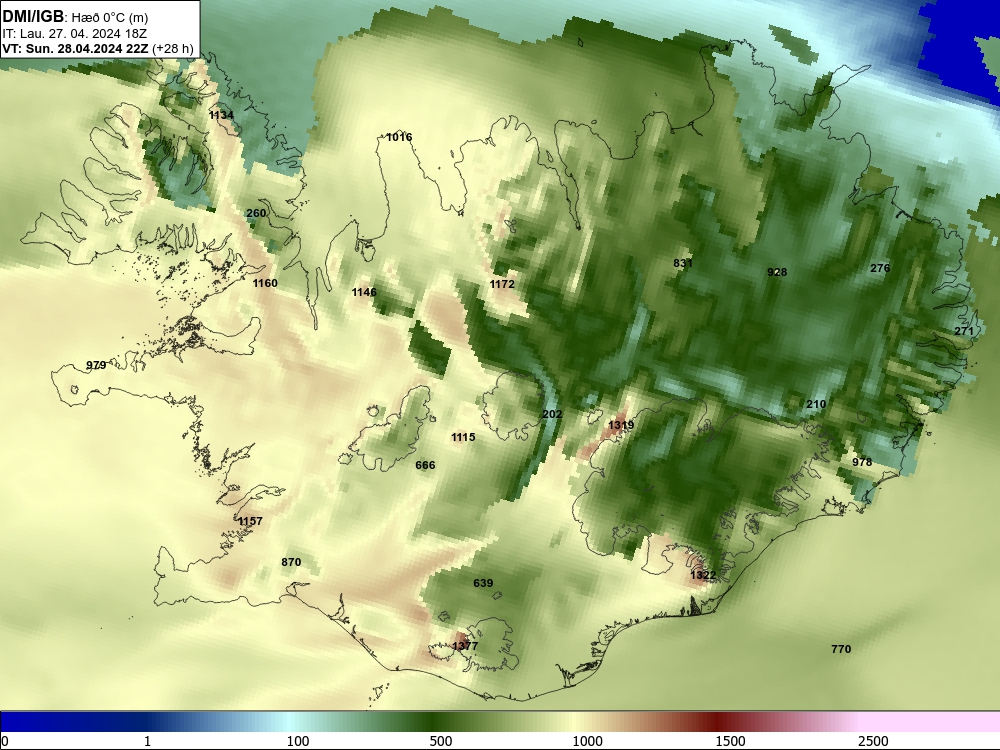Click the legend label 1000
This screenshot has width=1000, height=750.
tap(587, 740)
